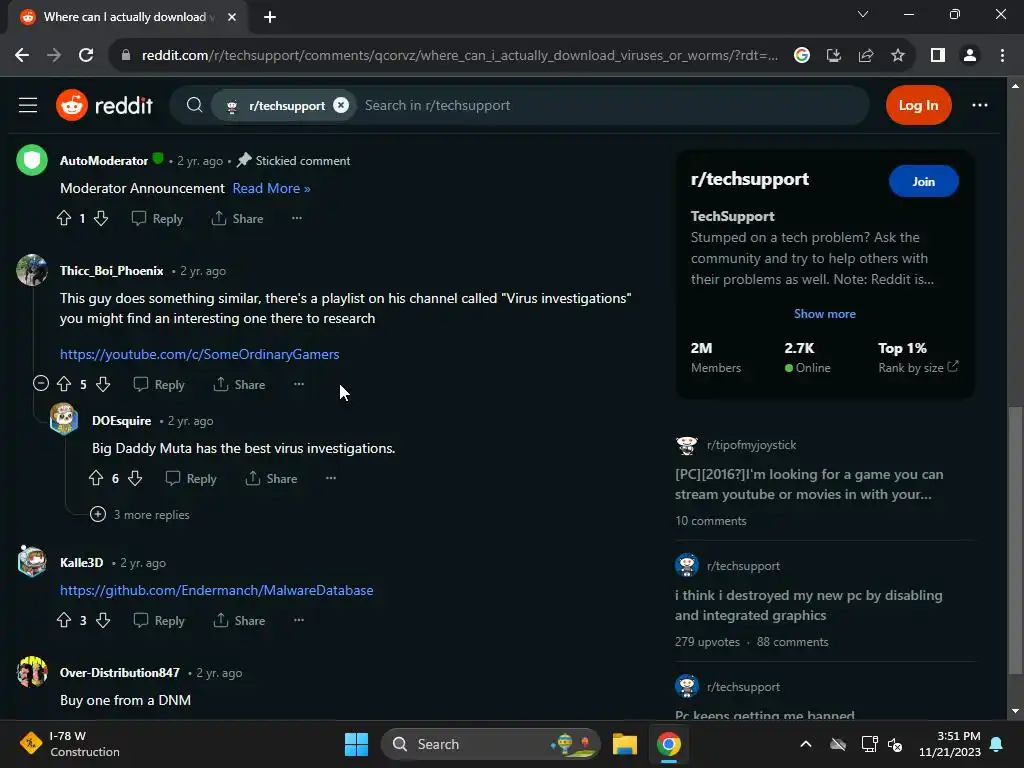Share the Kalle3D comment
1024x768 pixels.
coord(239,620)
